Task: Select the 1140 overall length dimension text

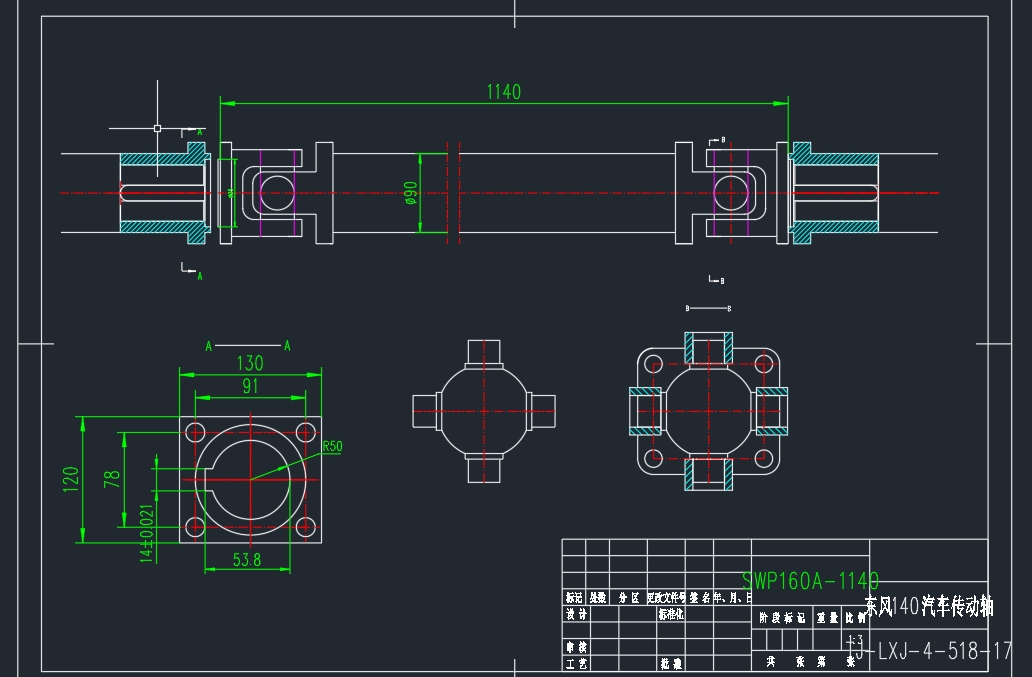Action: 503,91
